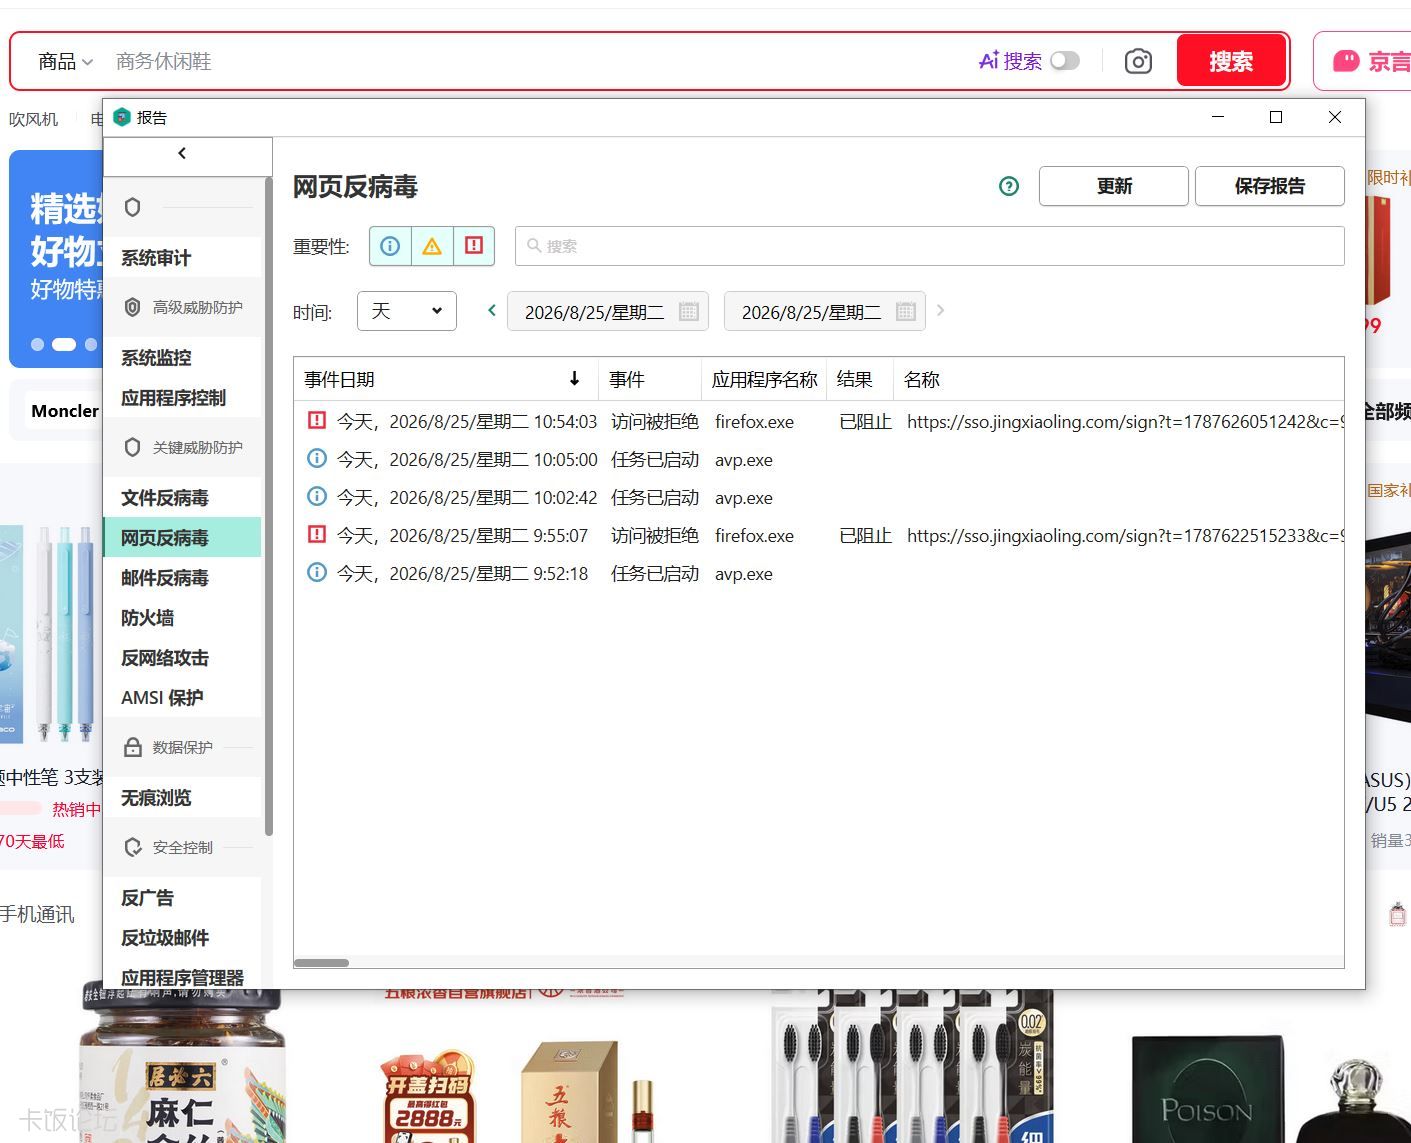Go to next day arrow
Screen dimensions: 1411x1143
coord(940,311)
